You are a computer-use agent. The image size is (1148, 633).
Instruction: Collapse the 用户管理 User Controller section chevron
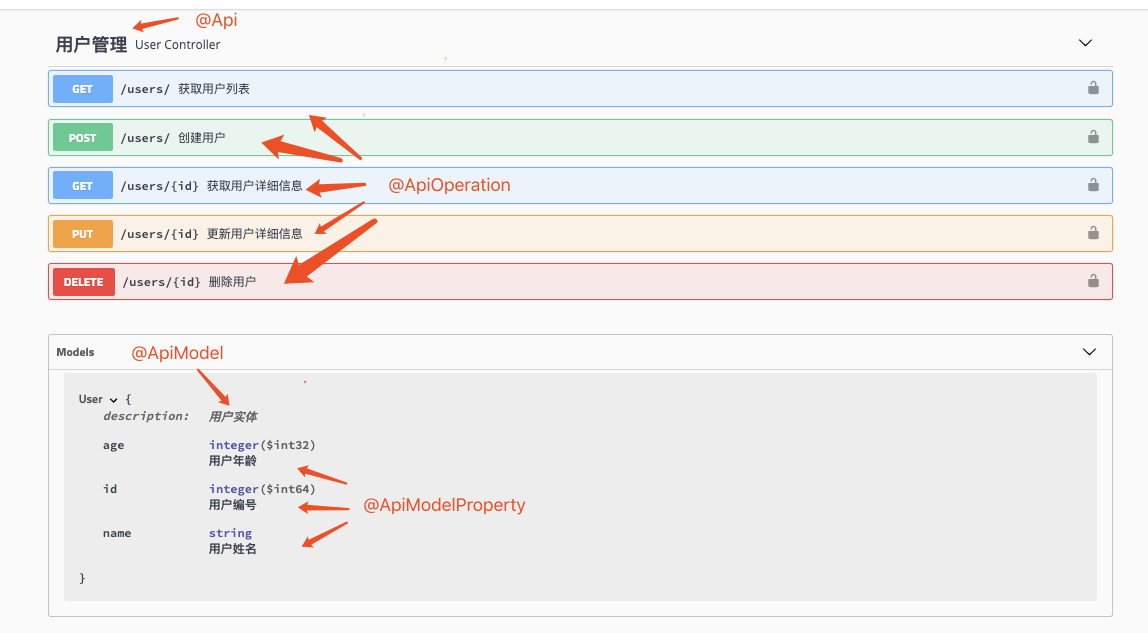coord(1085,43)
